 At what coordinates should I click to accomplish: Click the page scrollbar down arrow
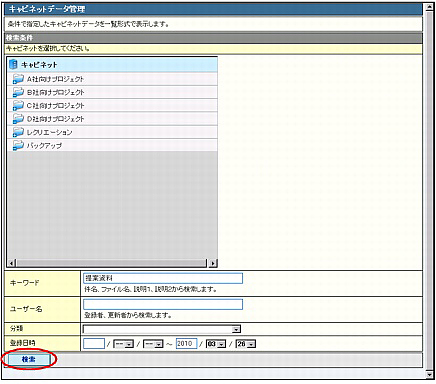[x=429, y=375]
